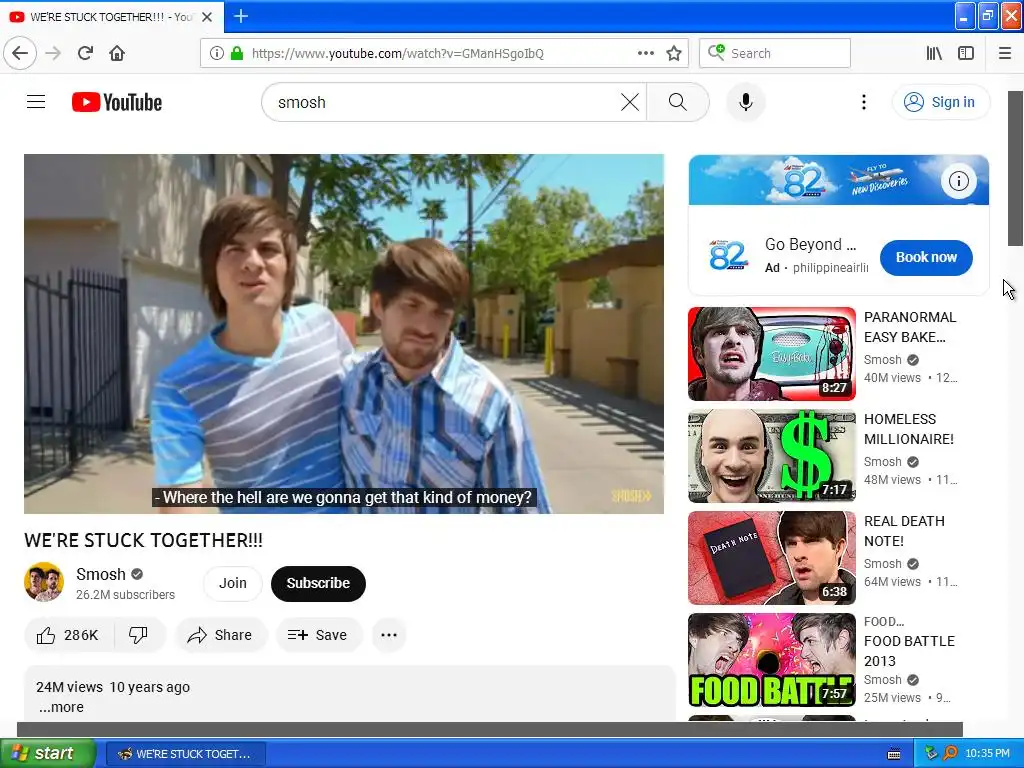Open the Windows start menu
Image resolution: width=1024 pixels, height=768 pixels.
click(48, 753)
